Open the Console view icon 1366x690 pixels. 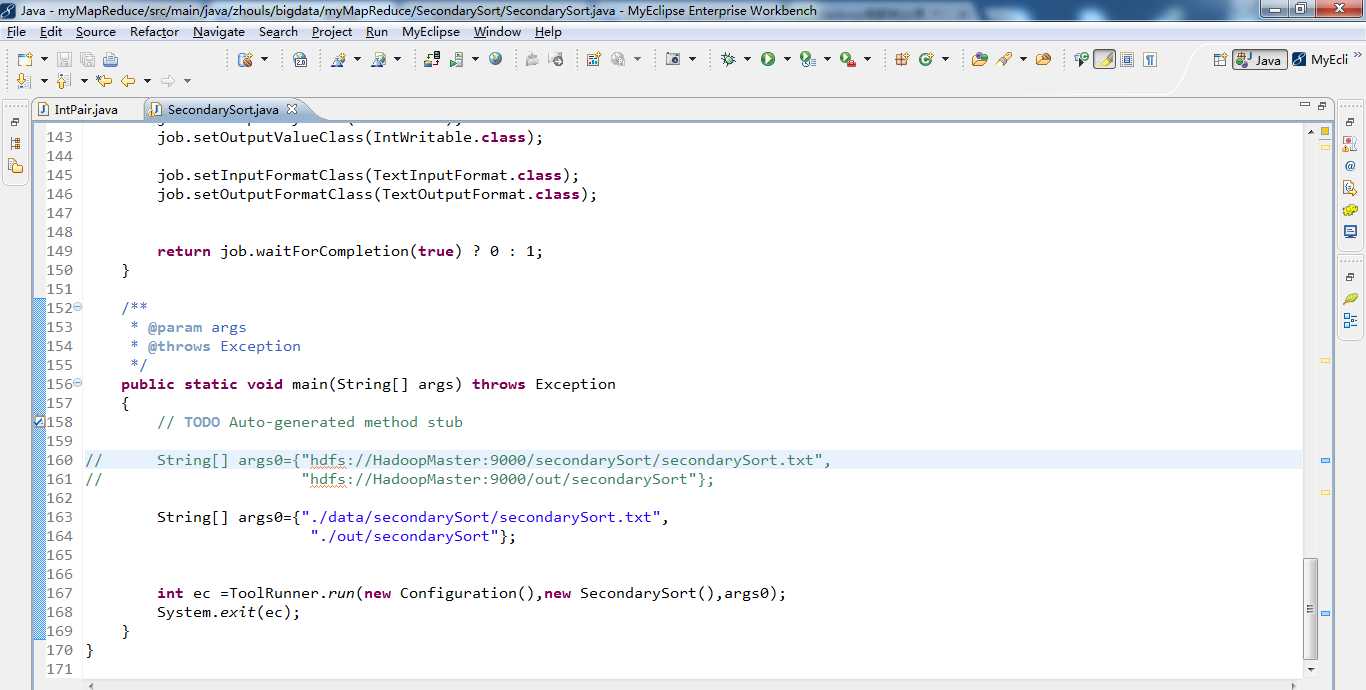click(x=1350, y=232)
